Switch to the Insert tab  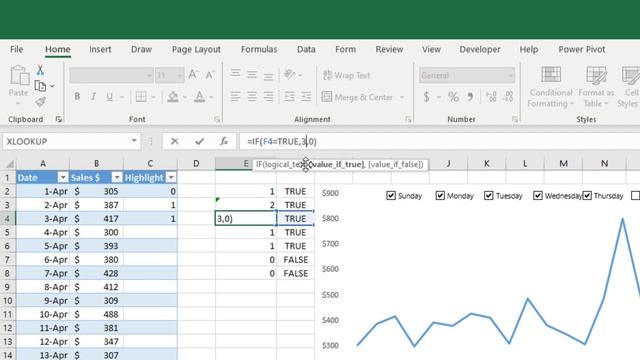(x=100, y=49)
